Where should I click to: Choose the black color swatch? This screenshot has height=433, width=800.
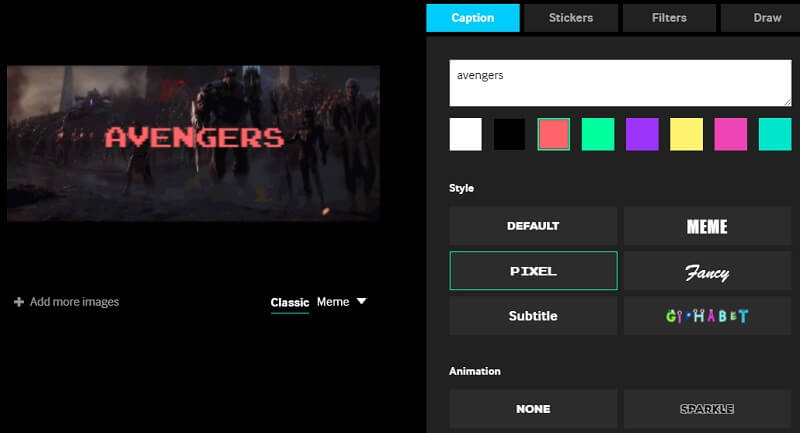509,134
